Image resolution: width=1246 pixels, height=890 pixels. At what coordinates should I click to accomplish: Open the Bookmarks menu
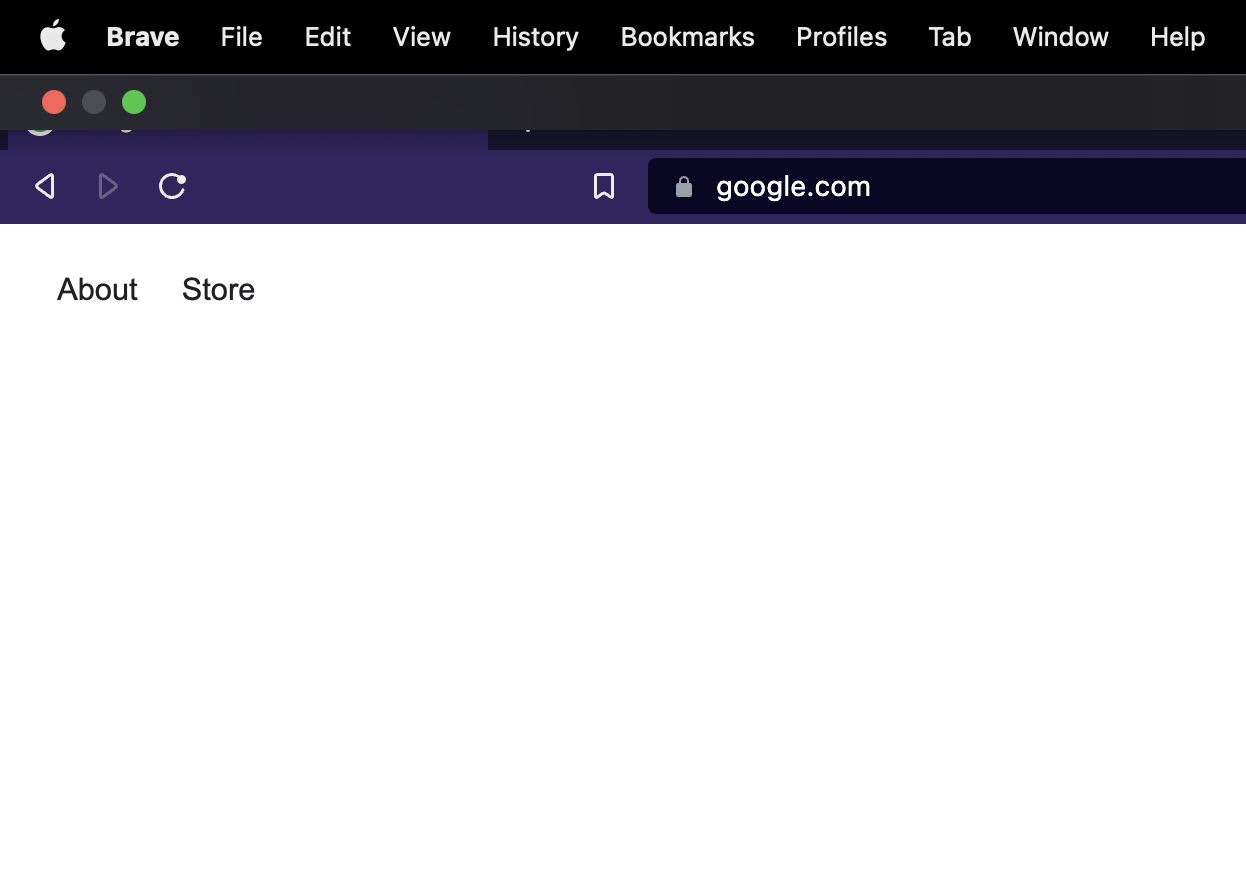point(687,37)
